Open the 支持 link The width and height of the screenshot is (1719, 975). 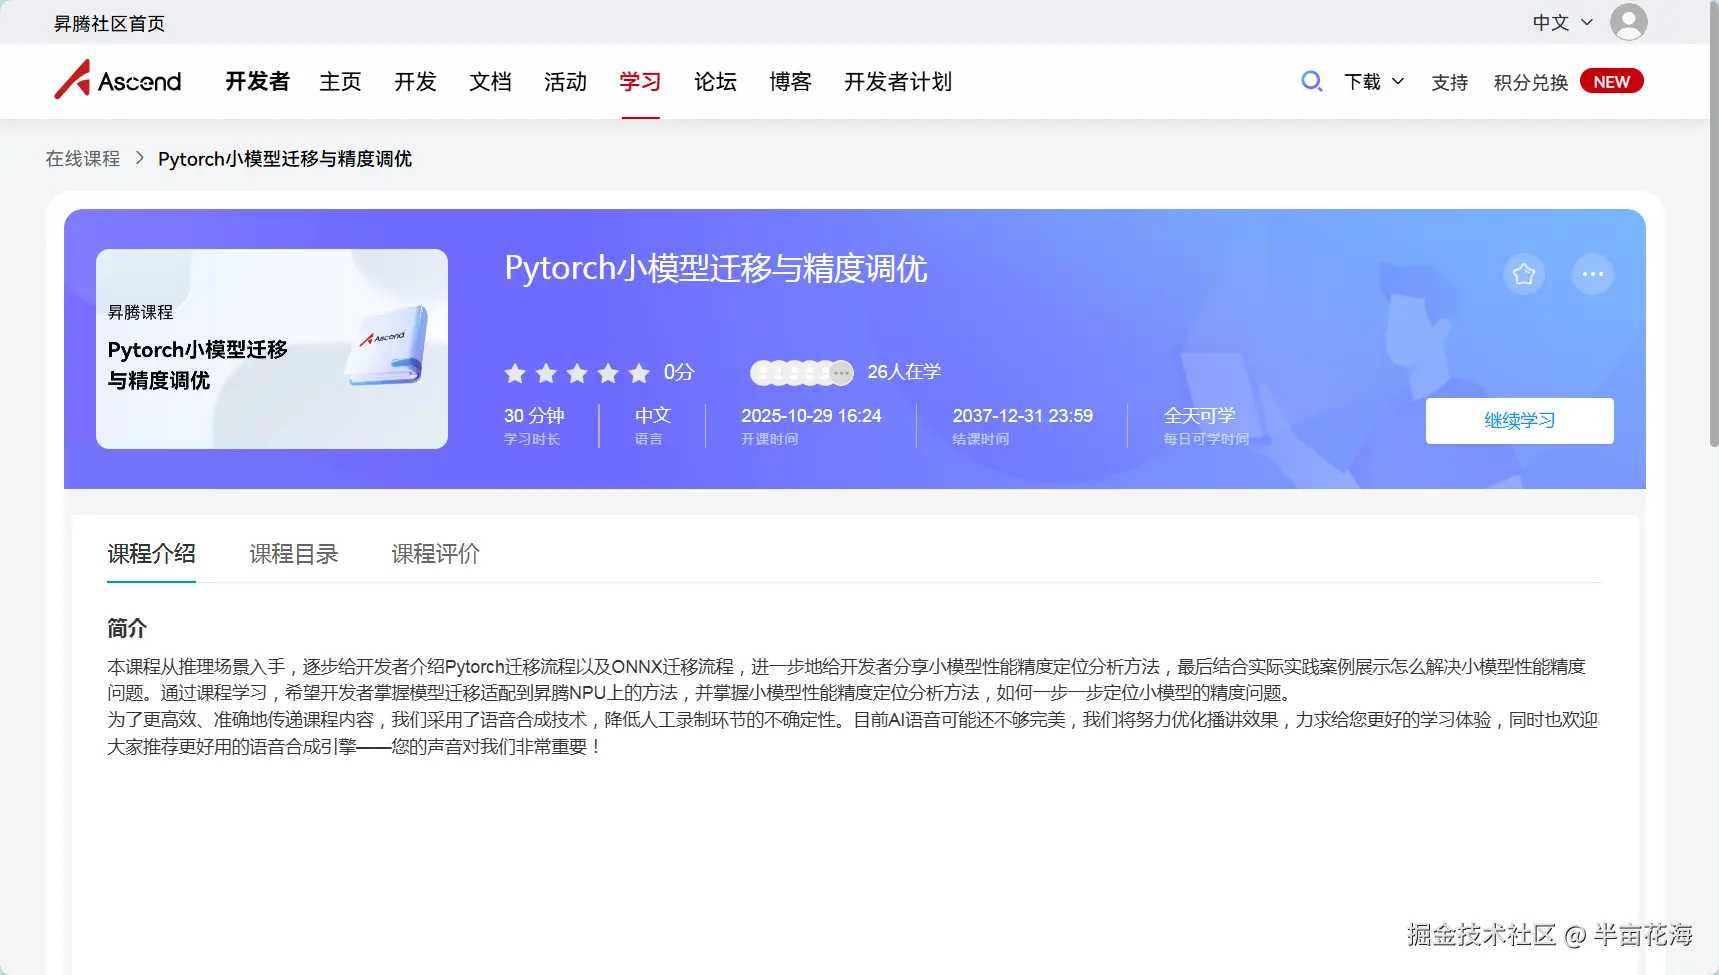point(1449,82)
